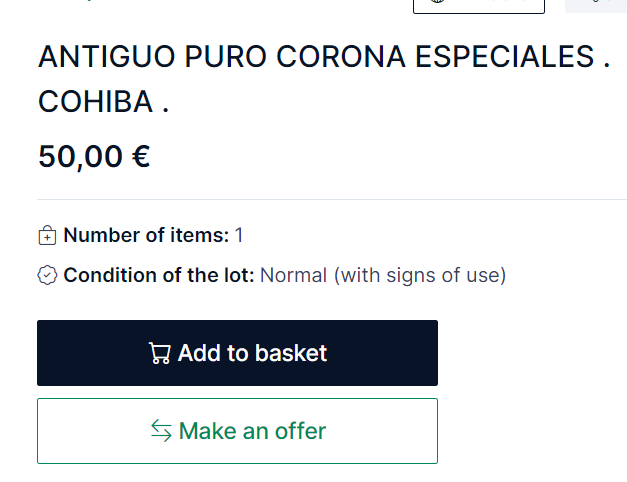Open the Make an offer dialog
This screenshot has width=627, height=482.
[238, 431]
